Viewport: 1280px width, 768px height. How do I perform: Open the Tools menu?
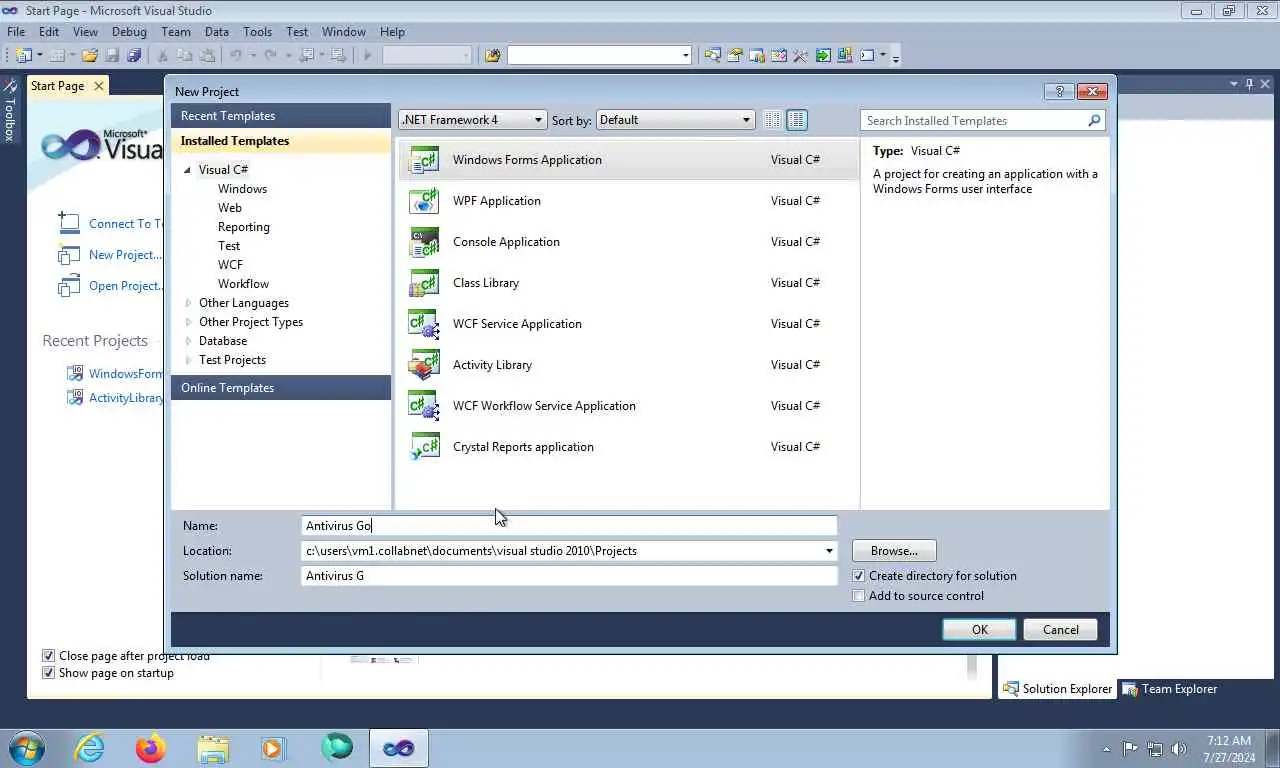point(257,32)
